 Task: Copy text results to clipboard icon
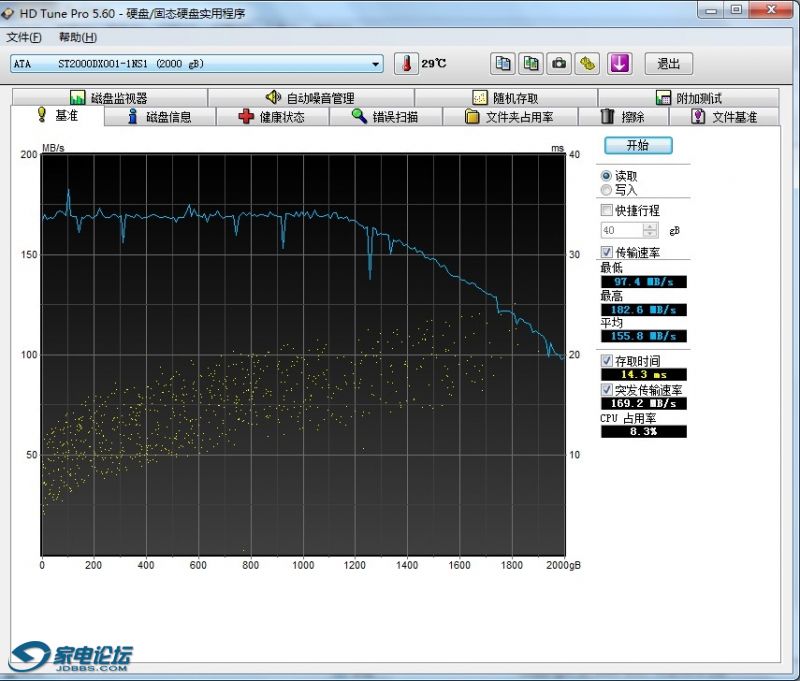click(x=503, y=64)
